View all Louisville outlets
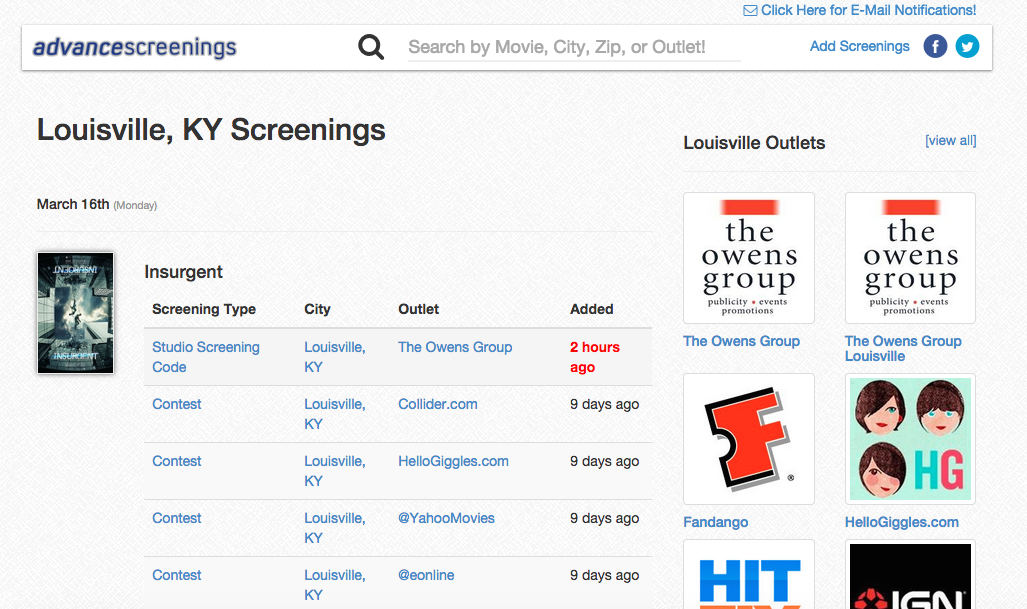 pyautogui.click(x=950, y=141)
